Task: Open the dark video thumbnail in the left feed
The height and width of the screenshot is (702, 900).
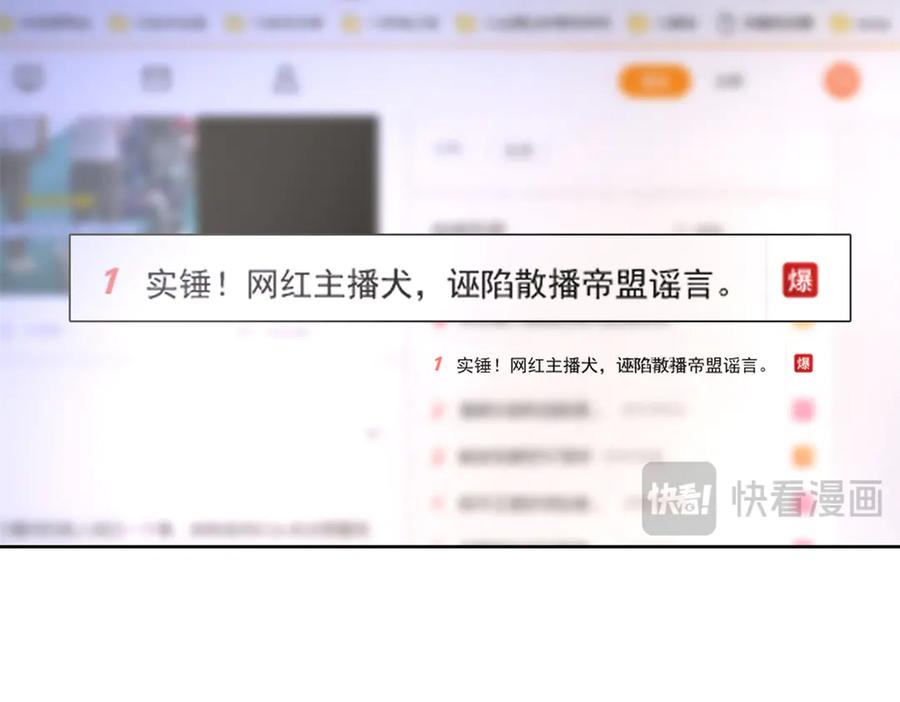Action: tap(287, 175)
